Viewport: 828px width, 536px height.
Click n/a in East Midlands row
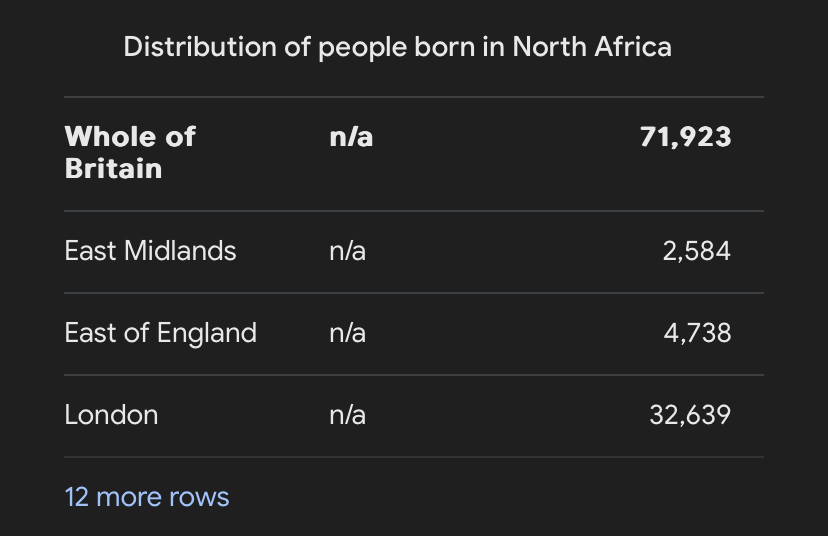347,251
